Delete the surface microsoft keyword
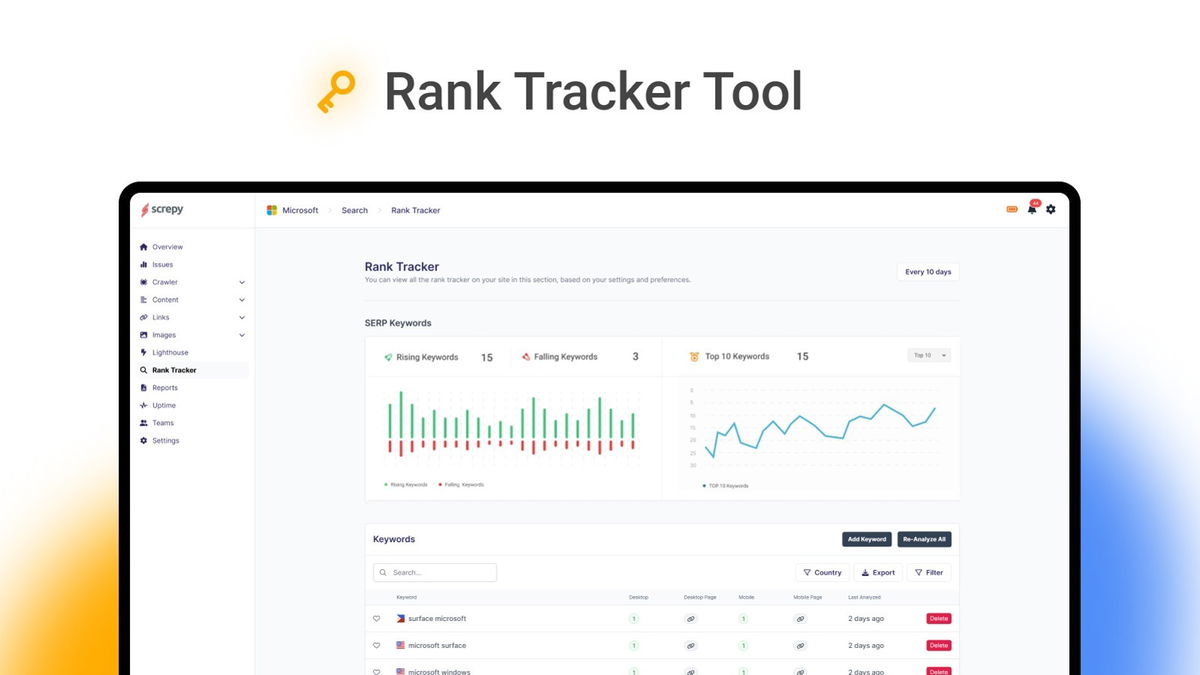 (x=938, y=618)
